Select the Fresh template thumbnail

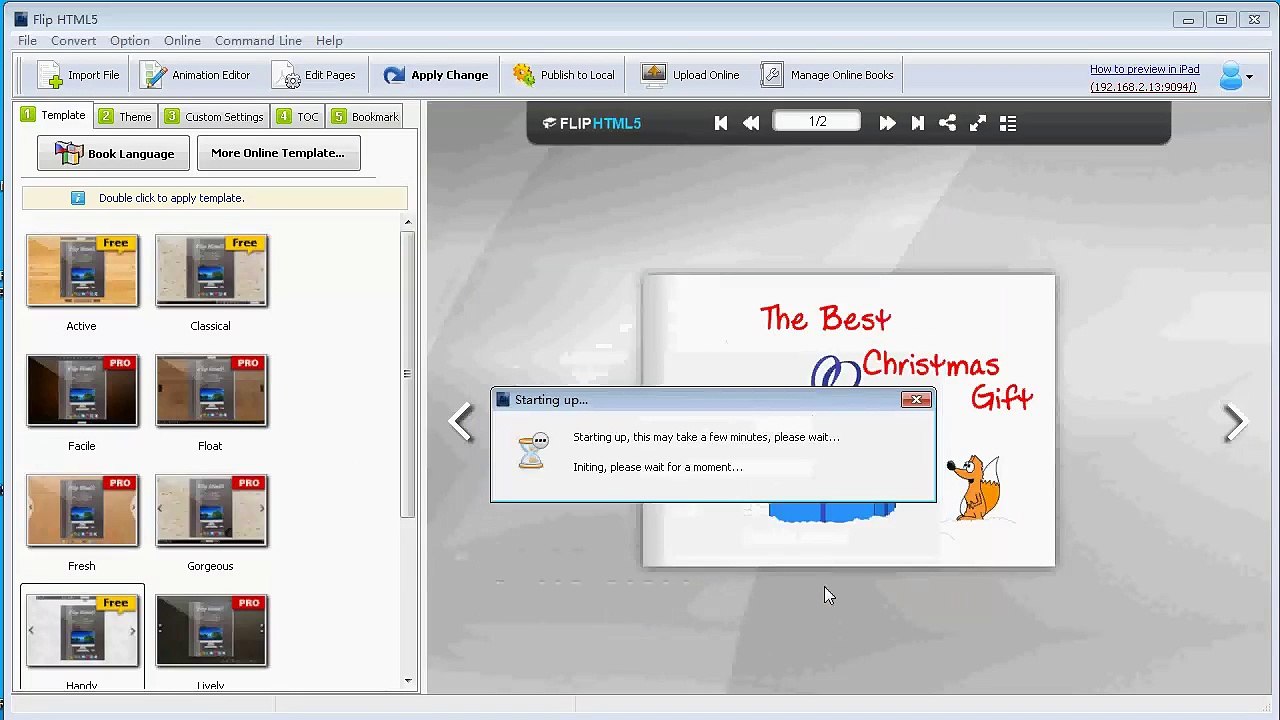coord(82,511)
